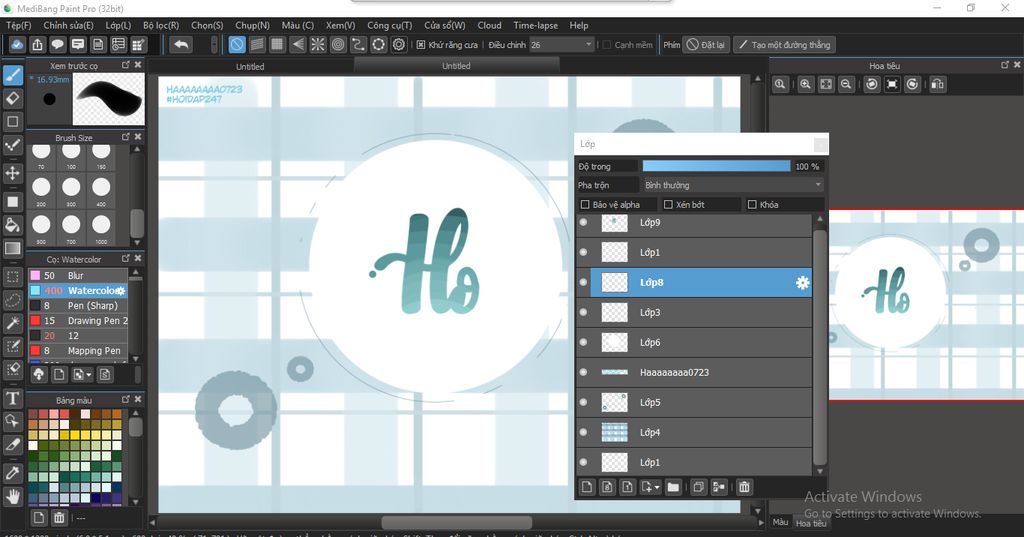Viewport: 1024px width, 537px height.
Task: Rotate view left in navigator
Action: (x=872, y=84)
